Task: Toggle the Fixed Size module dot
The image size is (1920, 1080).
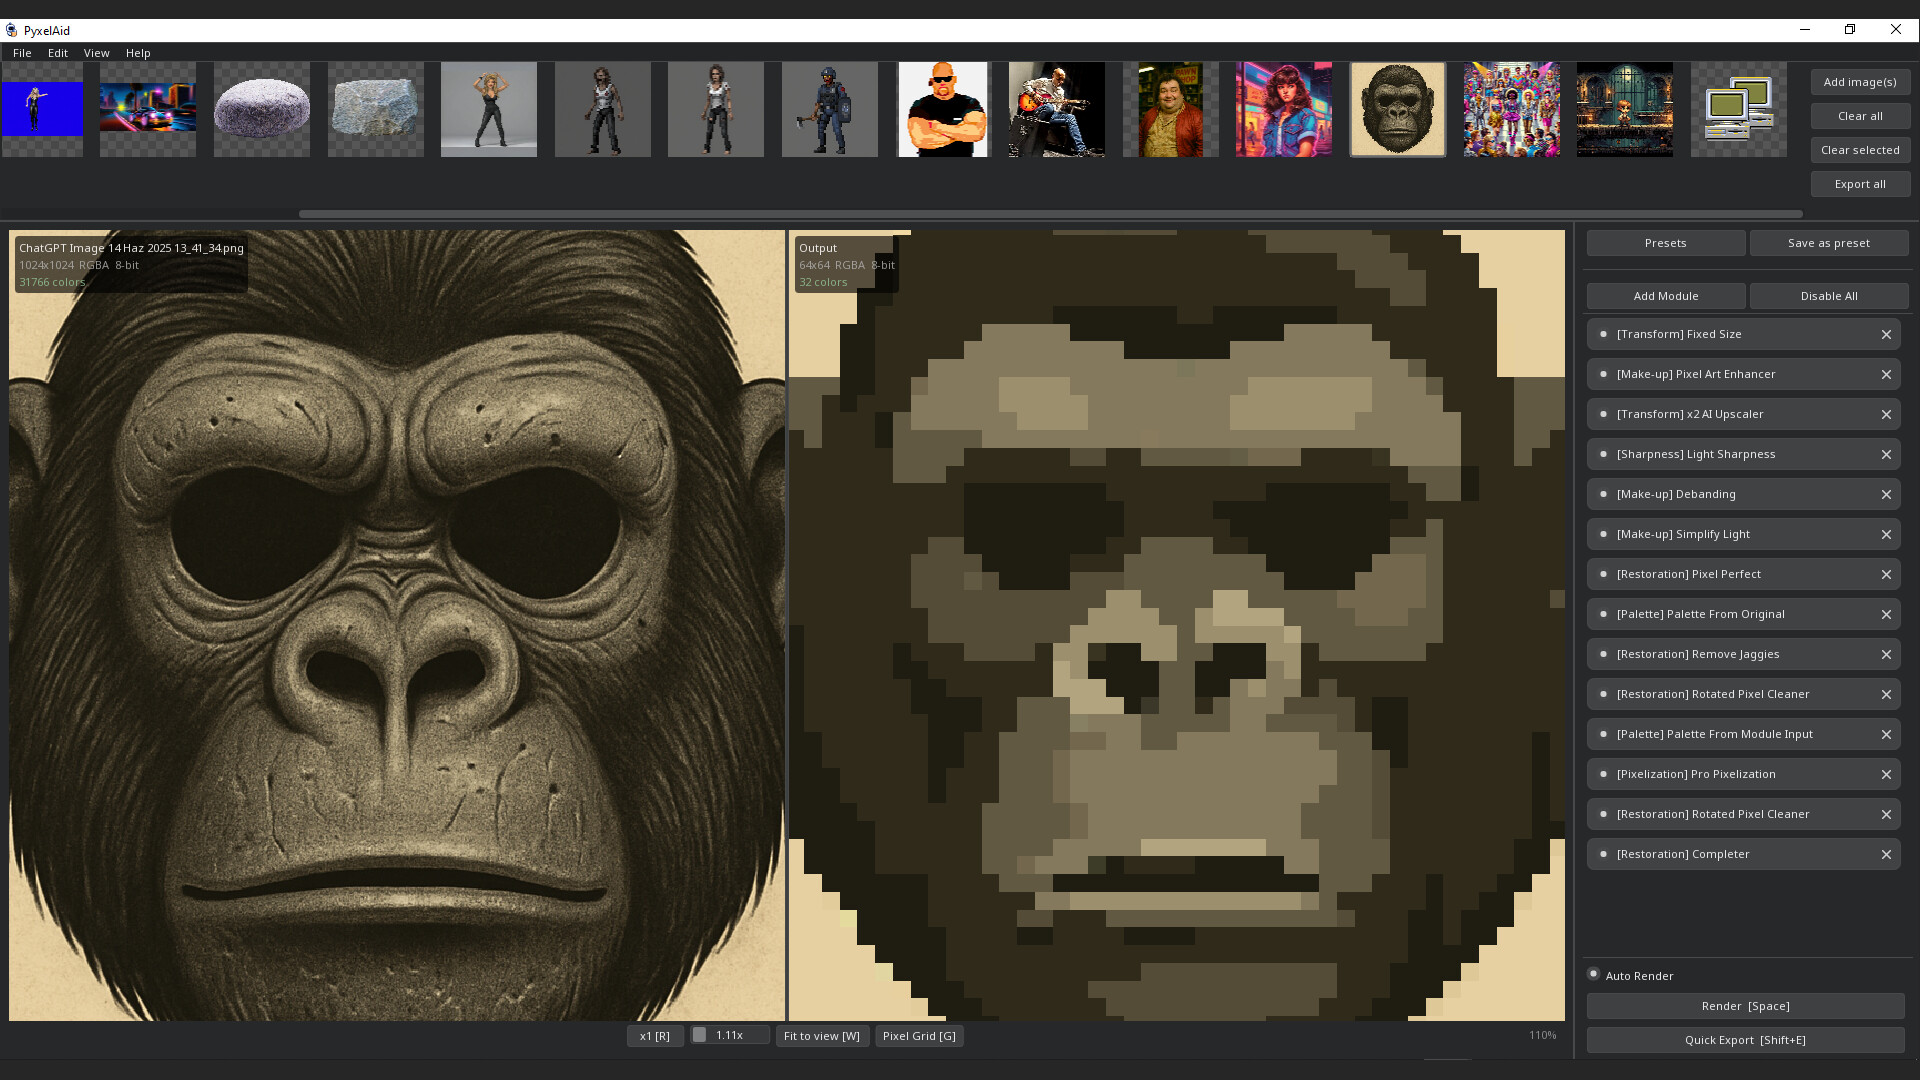Action: tap(1603, 334)
